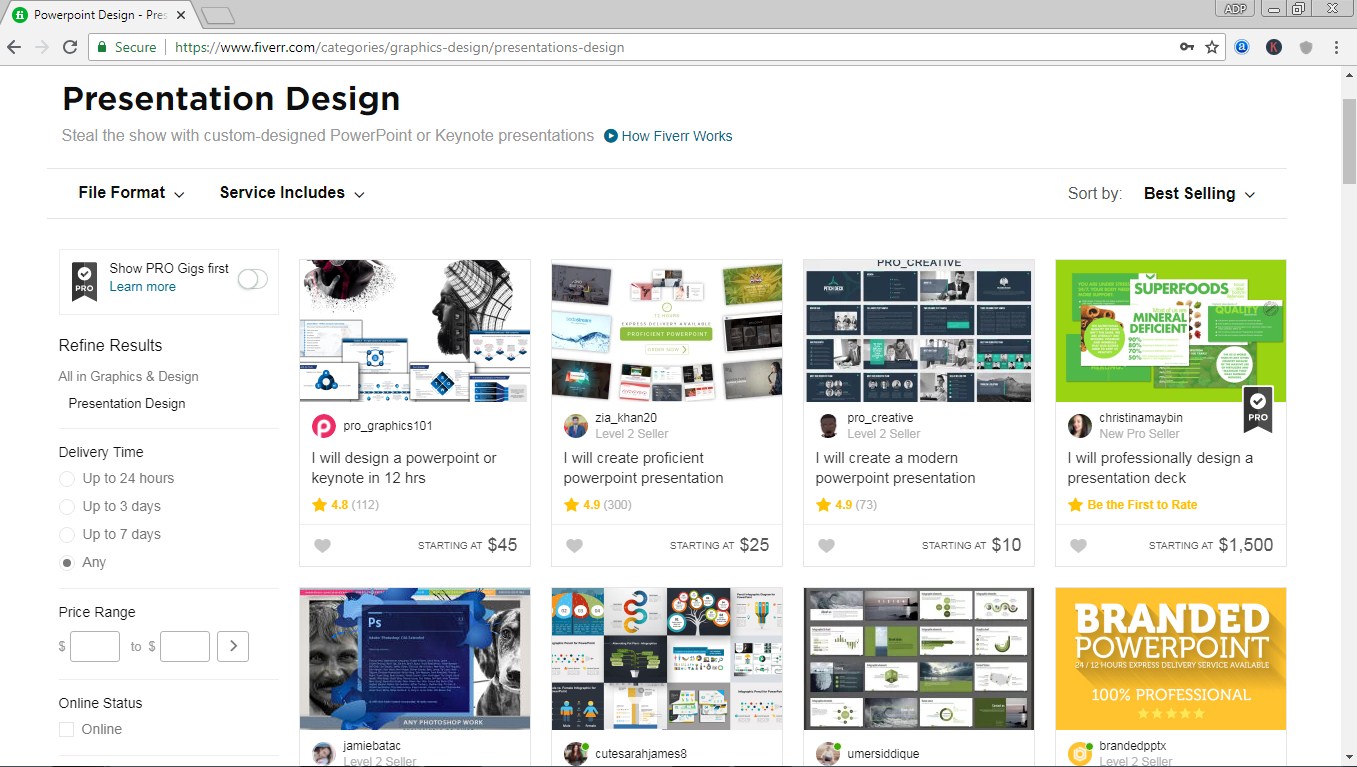Open gig titled design a powerpoint or keynote

pos(404,468)
